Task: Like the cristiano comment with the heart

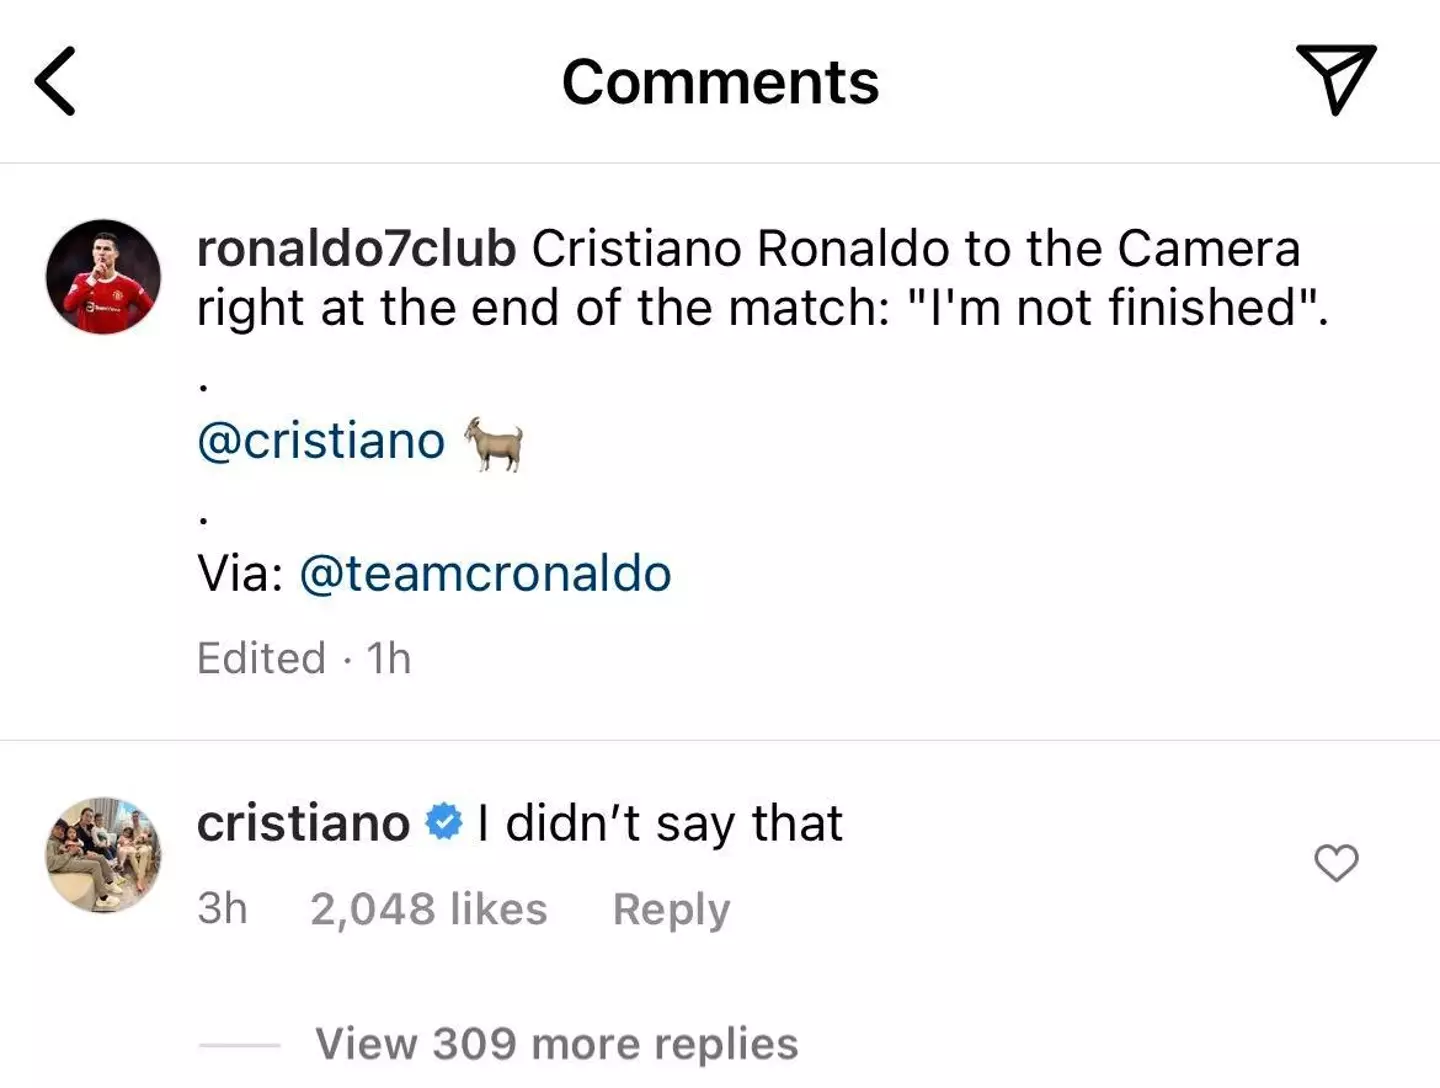Action: [1336, 863]
